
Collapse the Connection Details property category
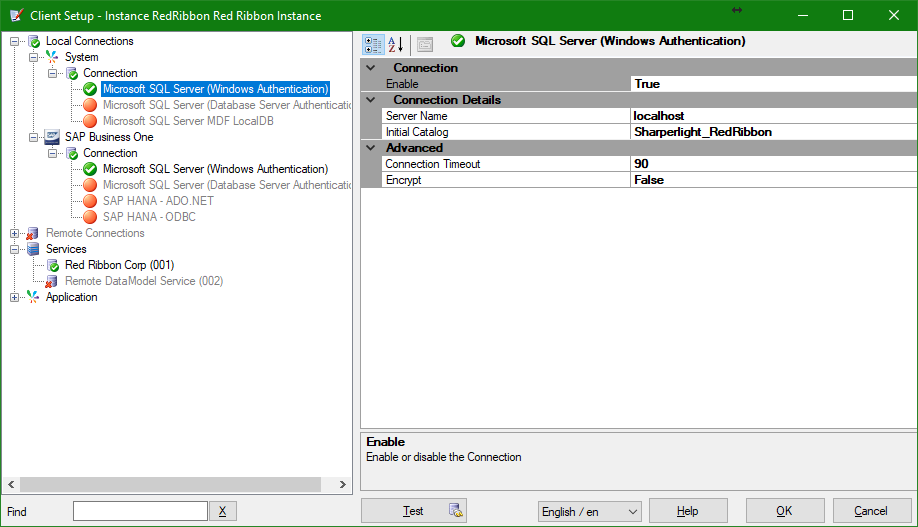click(371, 100)
